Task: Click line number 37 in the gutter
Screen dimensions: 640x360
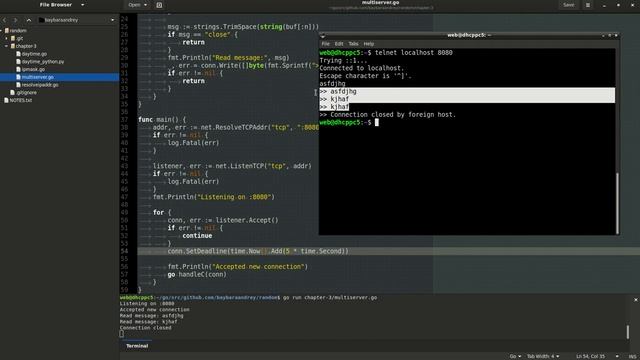Action: [124, 120]
